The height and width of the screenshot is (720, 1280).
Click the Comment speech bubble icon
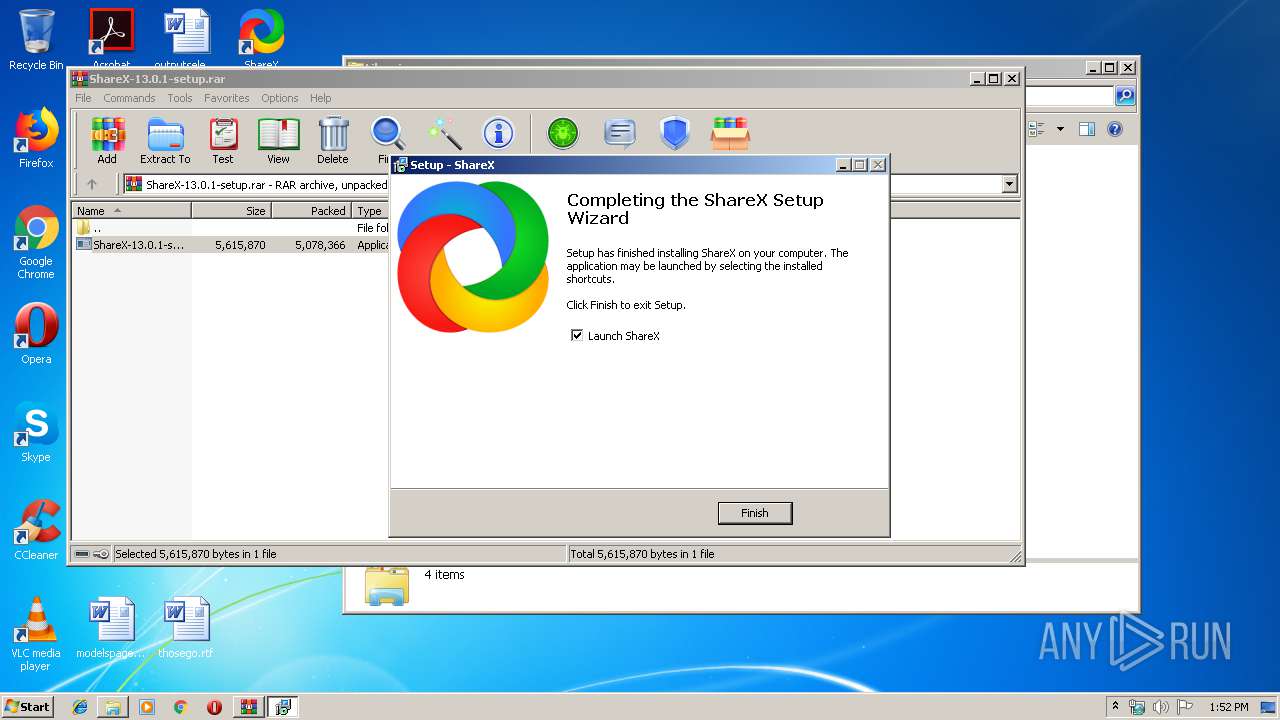[x=620, y=133]
